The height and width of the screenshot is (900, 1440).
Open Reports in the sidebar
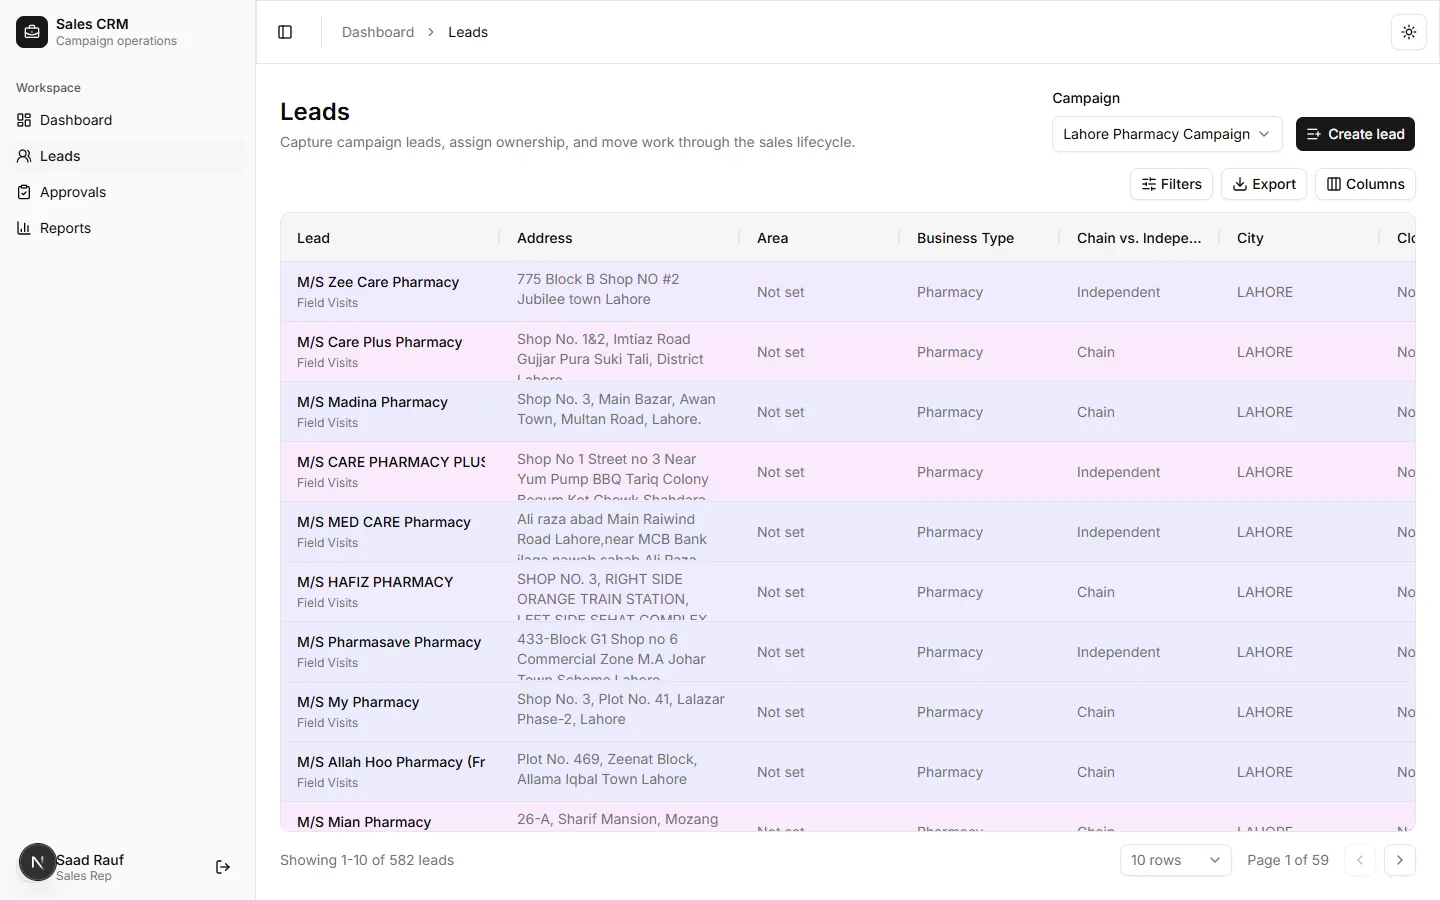(x=127, y=228)
